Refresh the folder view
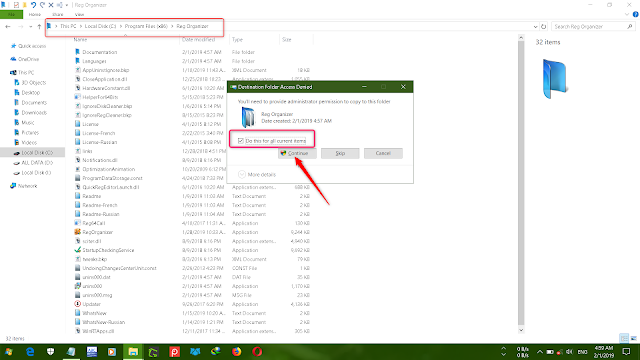 tap(543, 27)
